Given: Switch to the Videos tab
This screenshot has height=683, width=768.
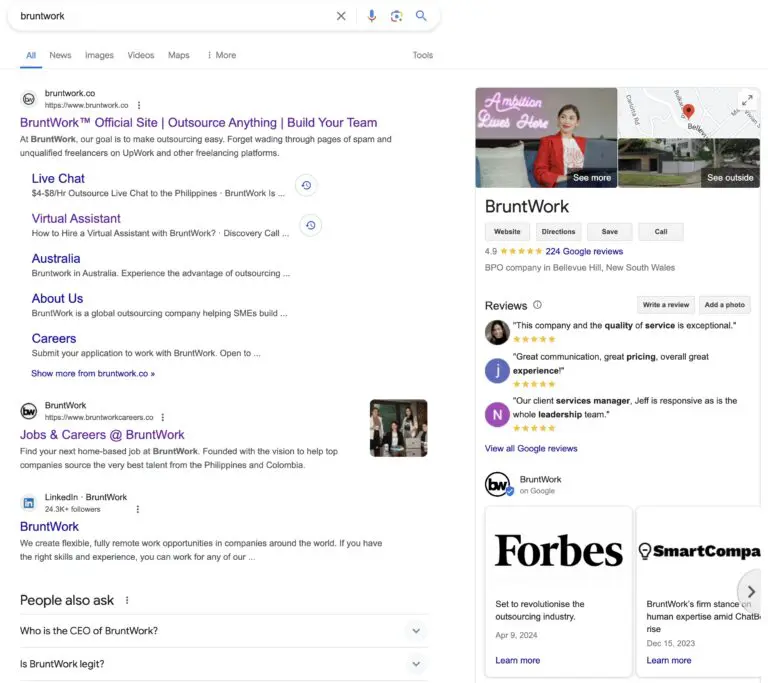Looking at the screenshot, I should tap(141, 55).
